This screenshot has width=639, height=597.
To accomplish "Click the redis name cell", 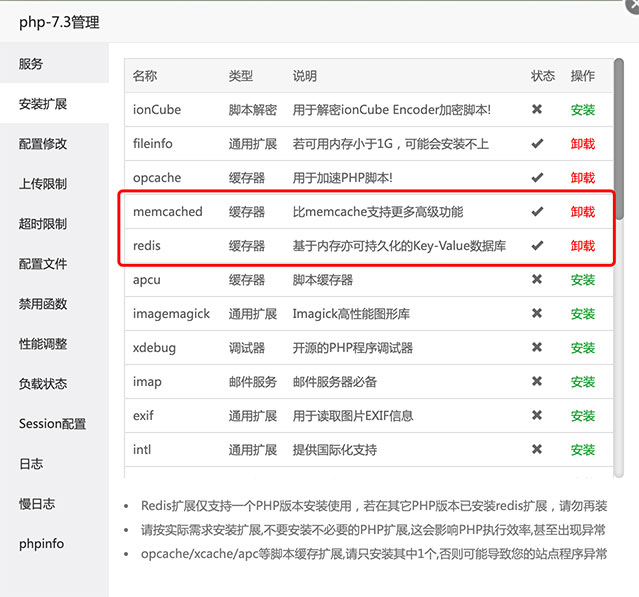I will [147, 246].
